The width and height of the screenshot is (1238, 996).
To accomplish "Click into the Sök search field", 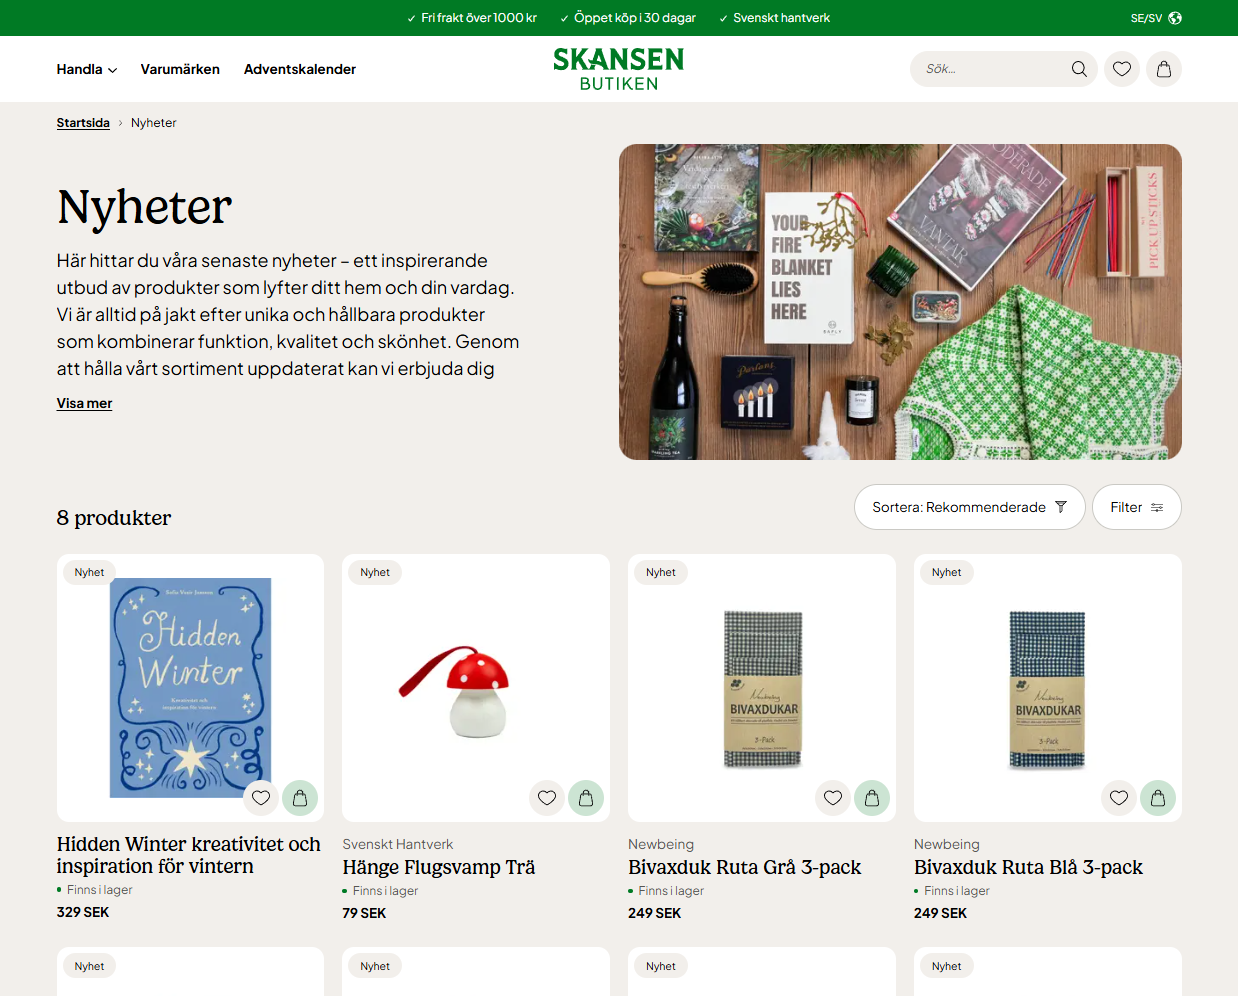I will click(990, 69).
